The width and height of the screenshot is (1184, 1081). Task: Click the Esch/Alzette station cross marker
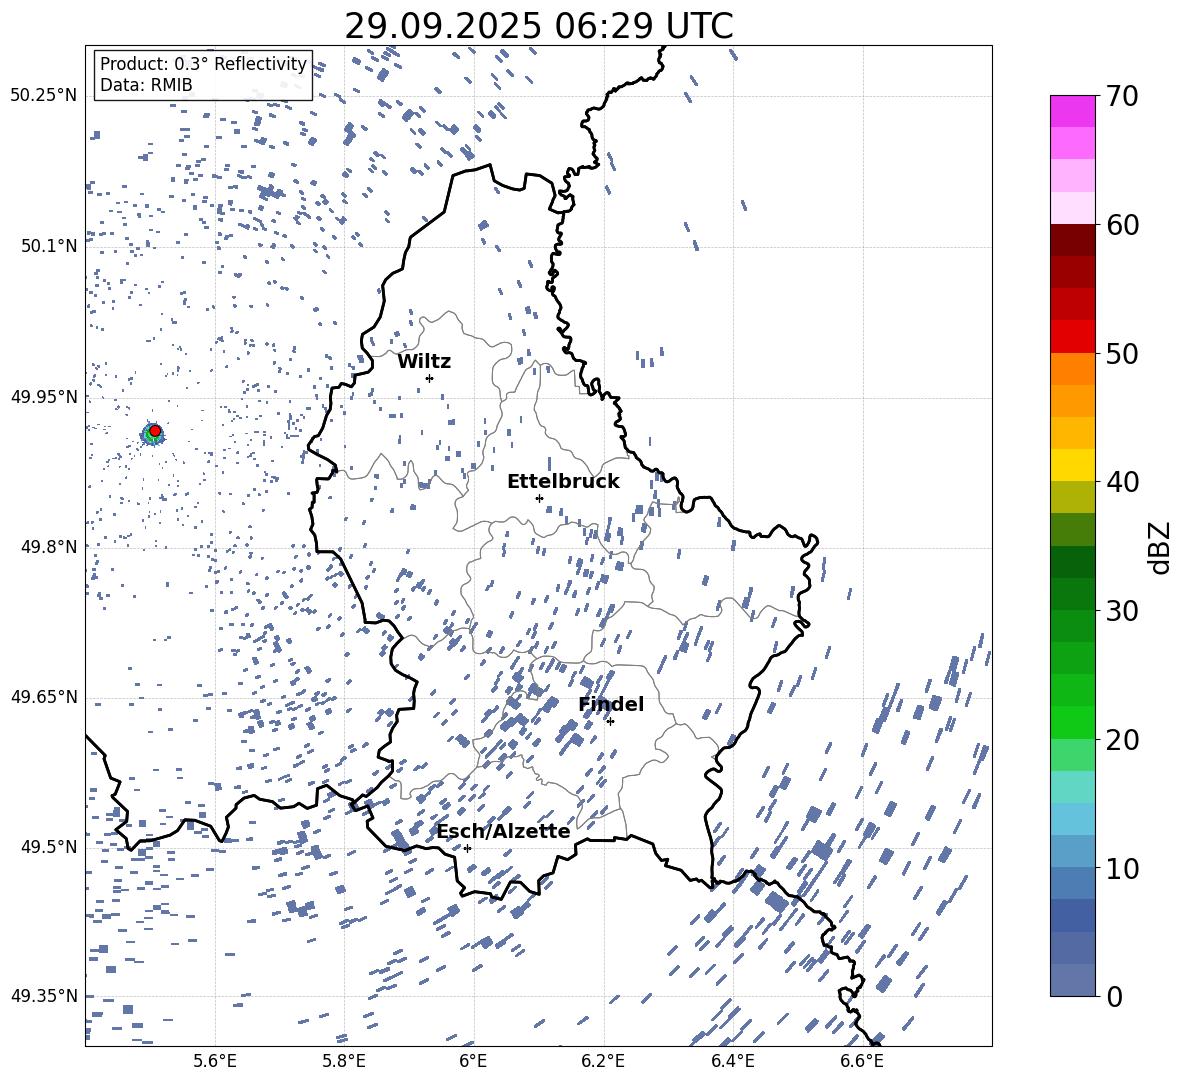467,848
